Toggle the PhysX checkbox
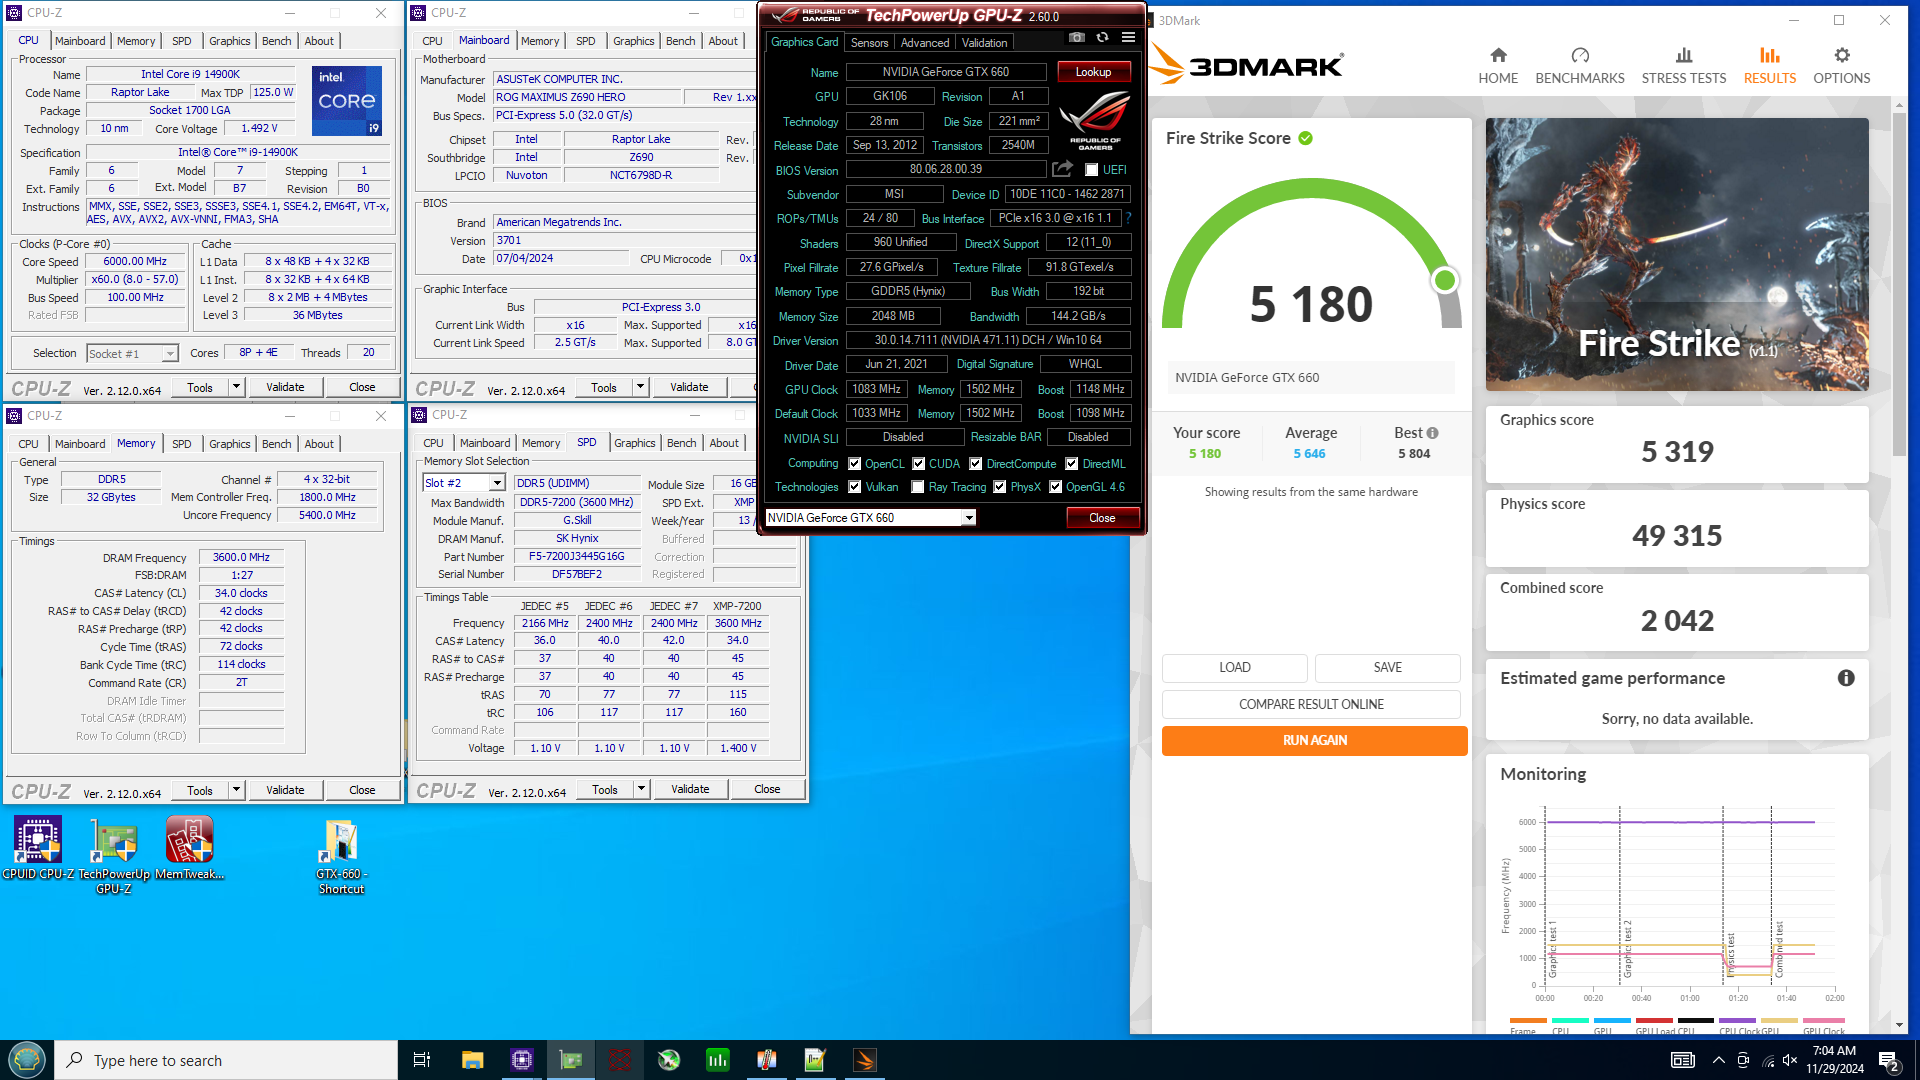The height and width of the screenshot is (1080, 1920). tap(1000, 487)
